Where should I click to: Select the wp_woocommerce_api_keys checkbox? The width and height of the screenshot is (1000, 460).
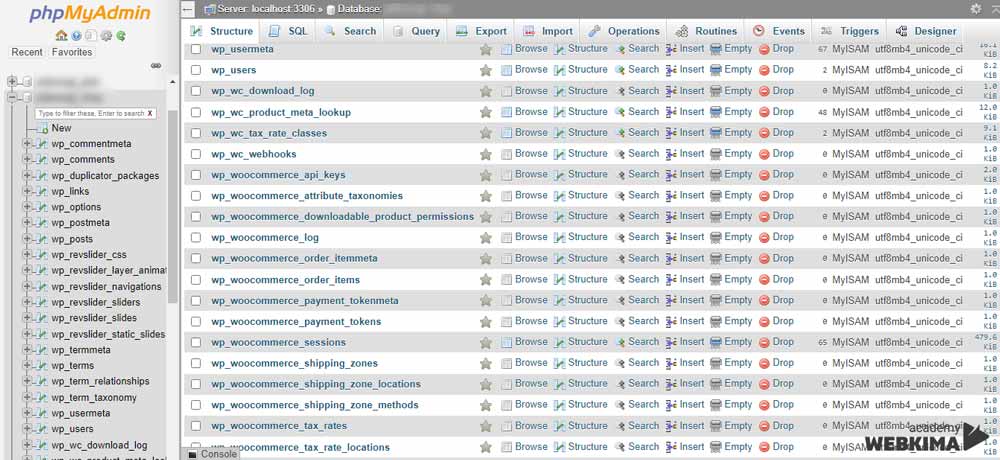[196, 175]
